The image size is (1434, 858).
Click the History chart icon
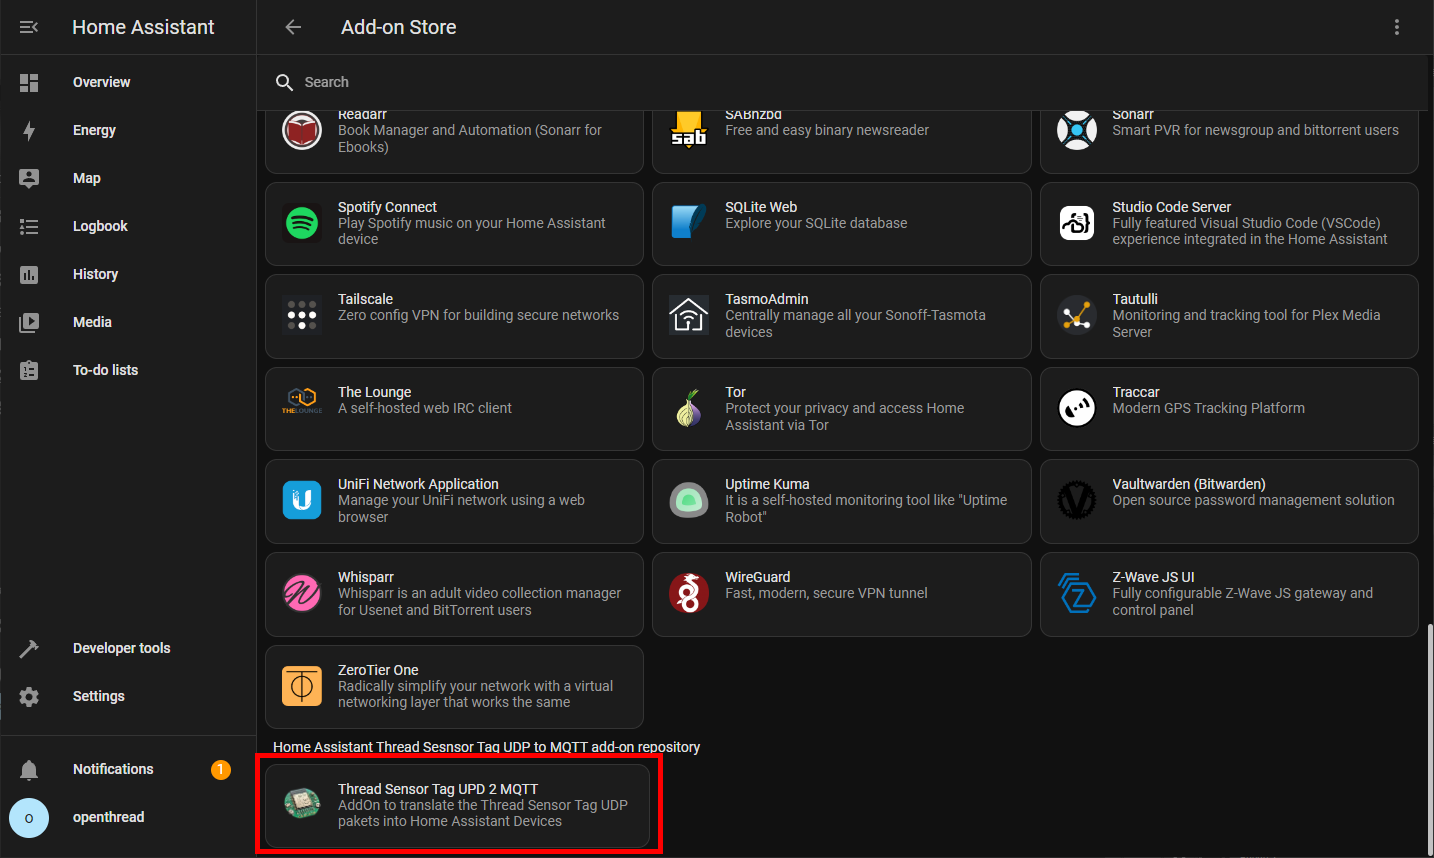click(x=29, y=274)
